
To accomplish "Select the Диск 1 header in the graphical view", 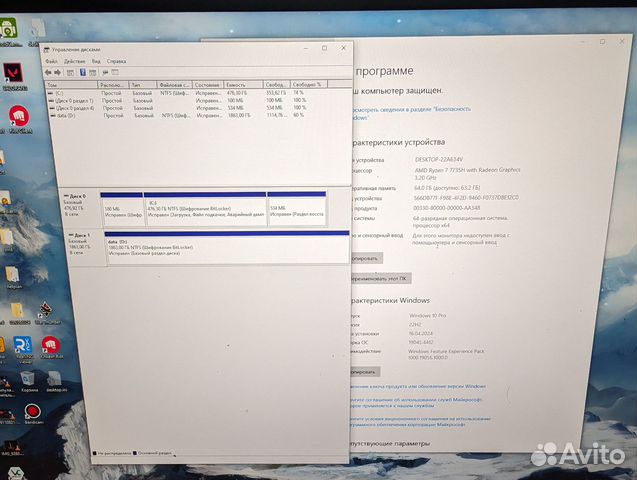I will click(84, 247).
